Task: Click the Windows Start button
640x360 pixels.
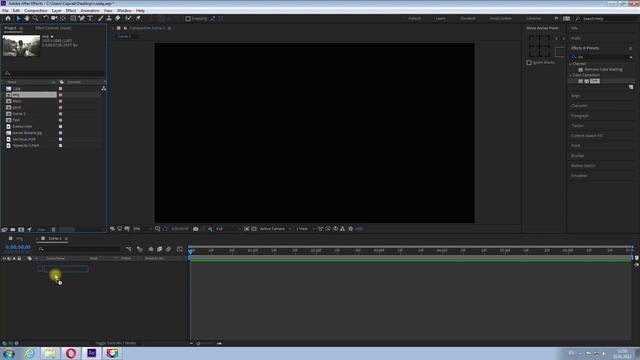Action: click(x=9, y=353)
